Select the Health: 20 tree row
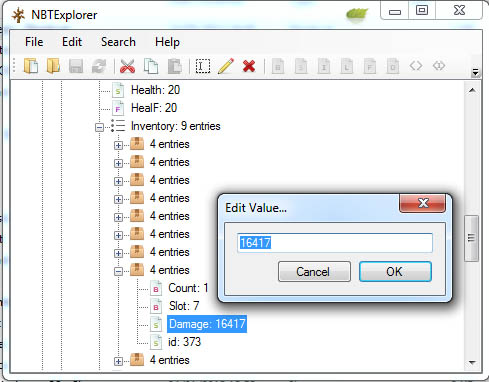This screenshot has height=382, width=489. 155,90
